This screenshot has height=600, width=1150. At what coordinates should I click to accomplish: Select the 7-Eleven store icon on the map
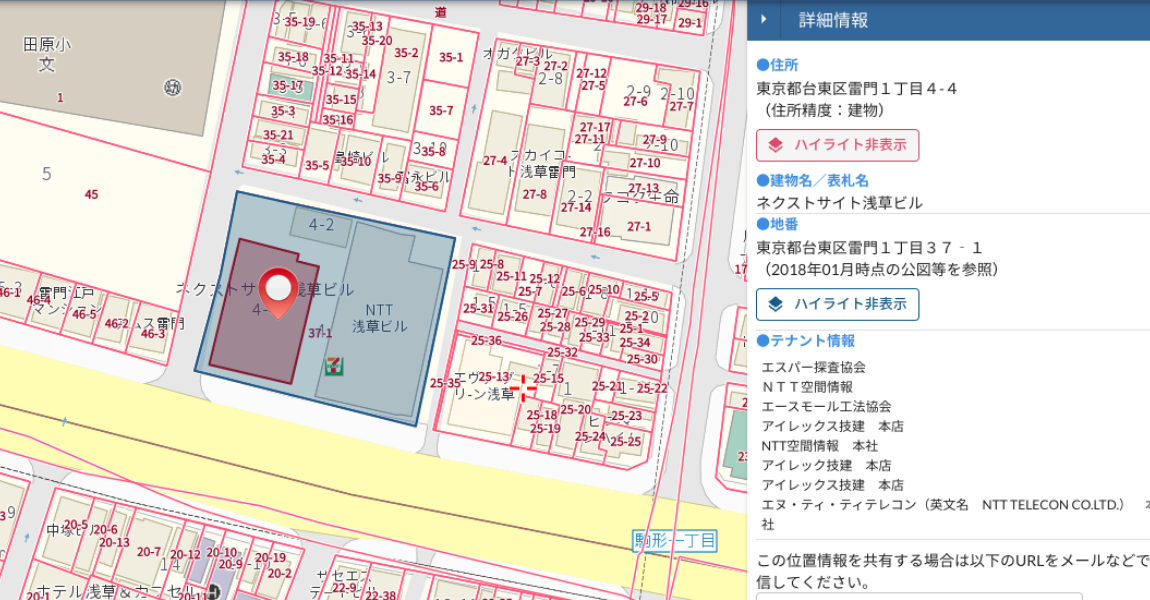click(x=332, y=368)
